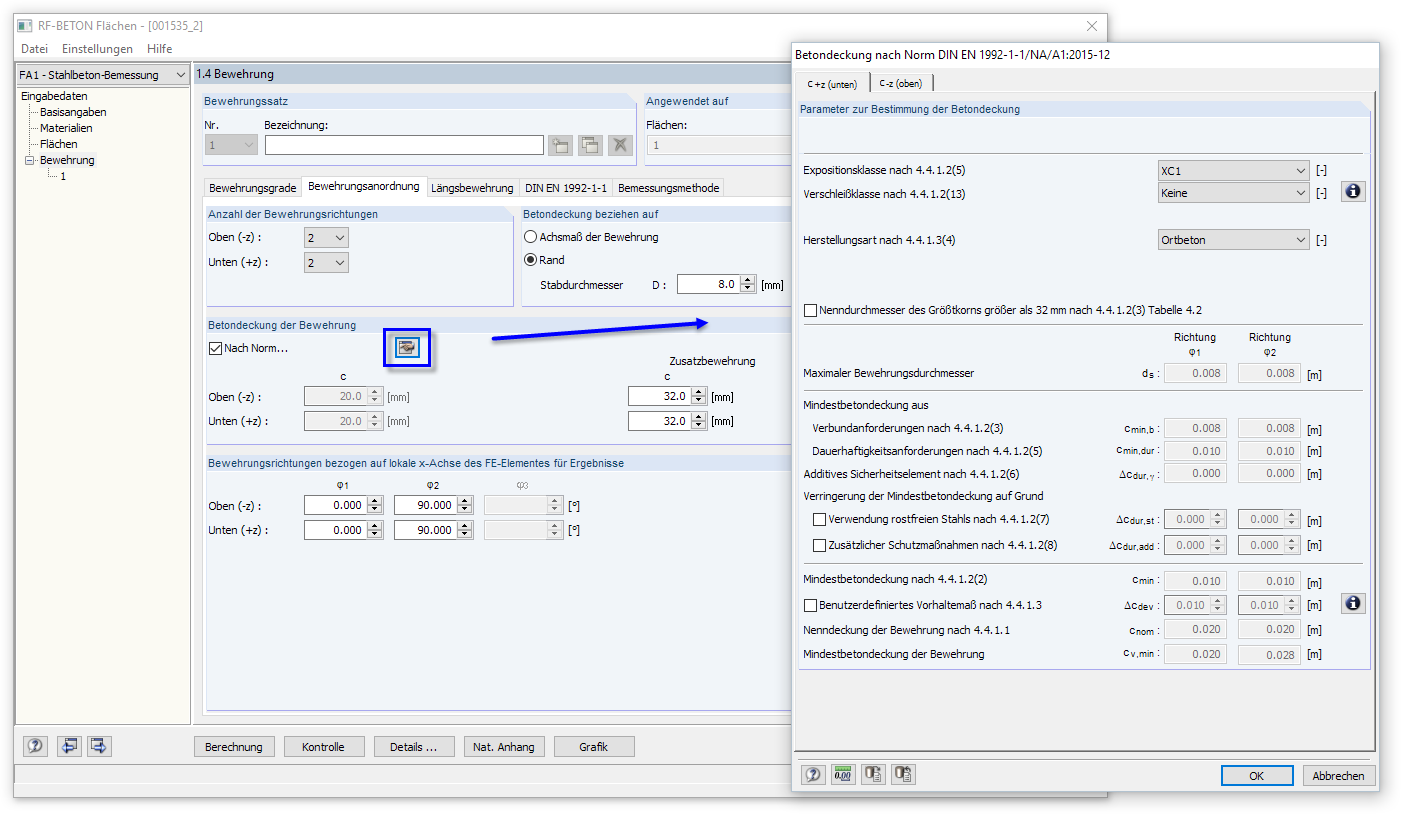Open the Expositionsklasse XC1 dropdown
The height and width of the screenshot is (814, 1401).
point(1233,171)
